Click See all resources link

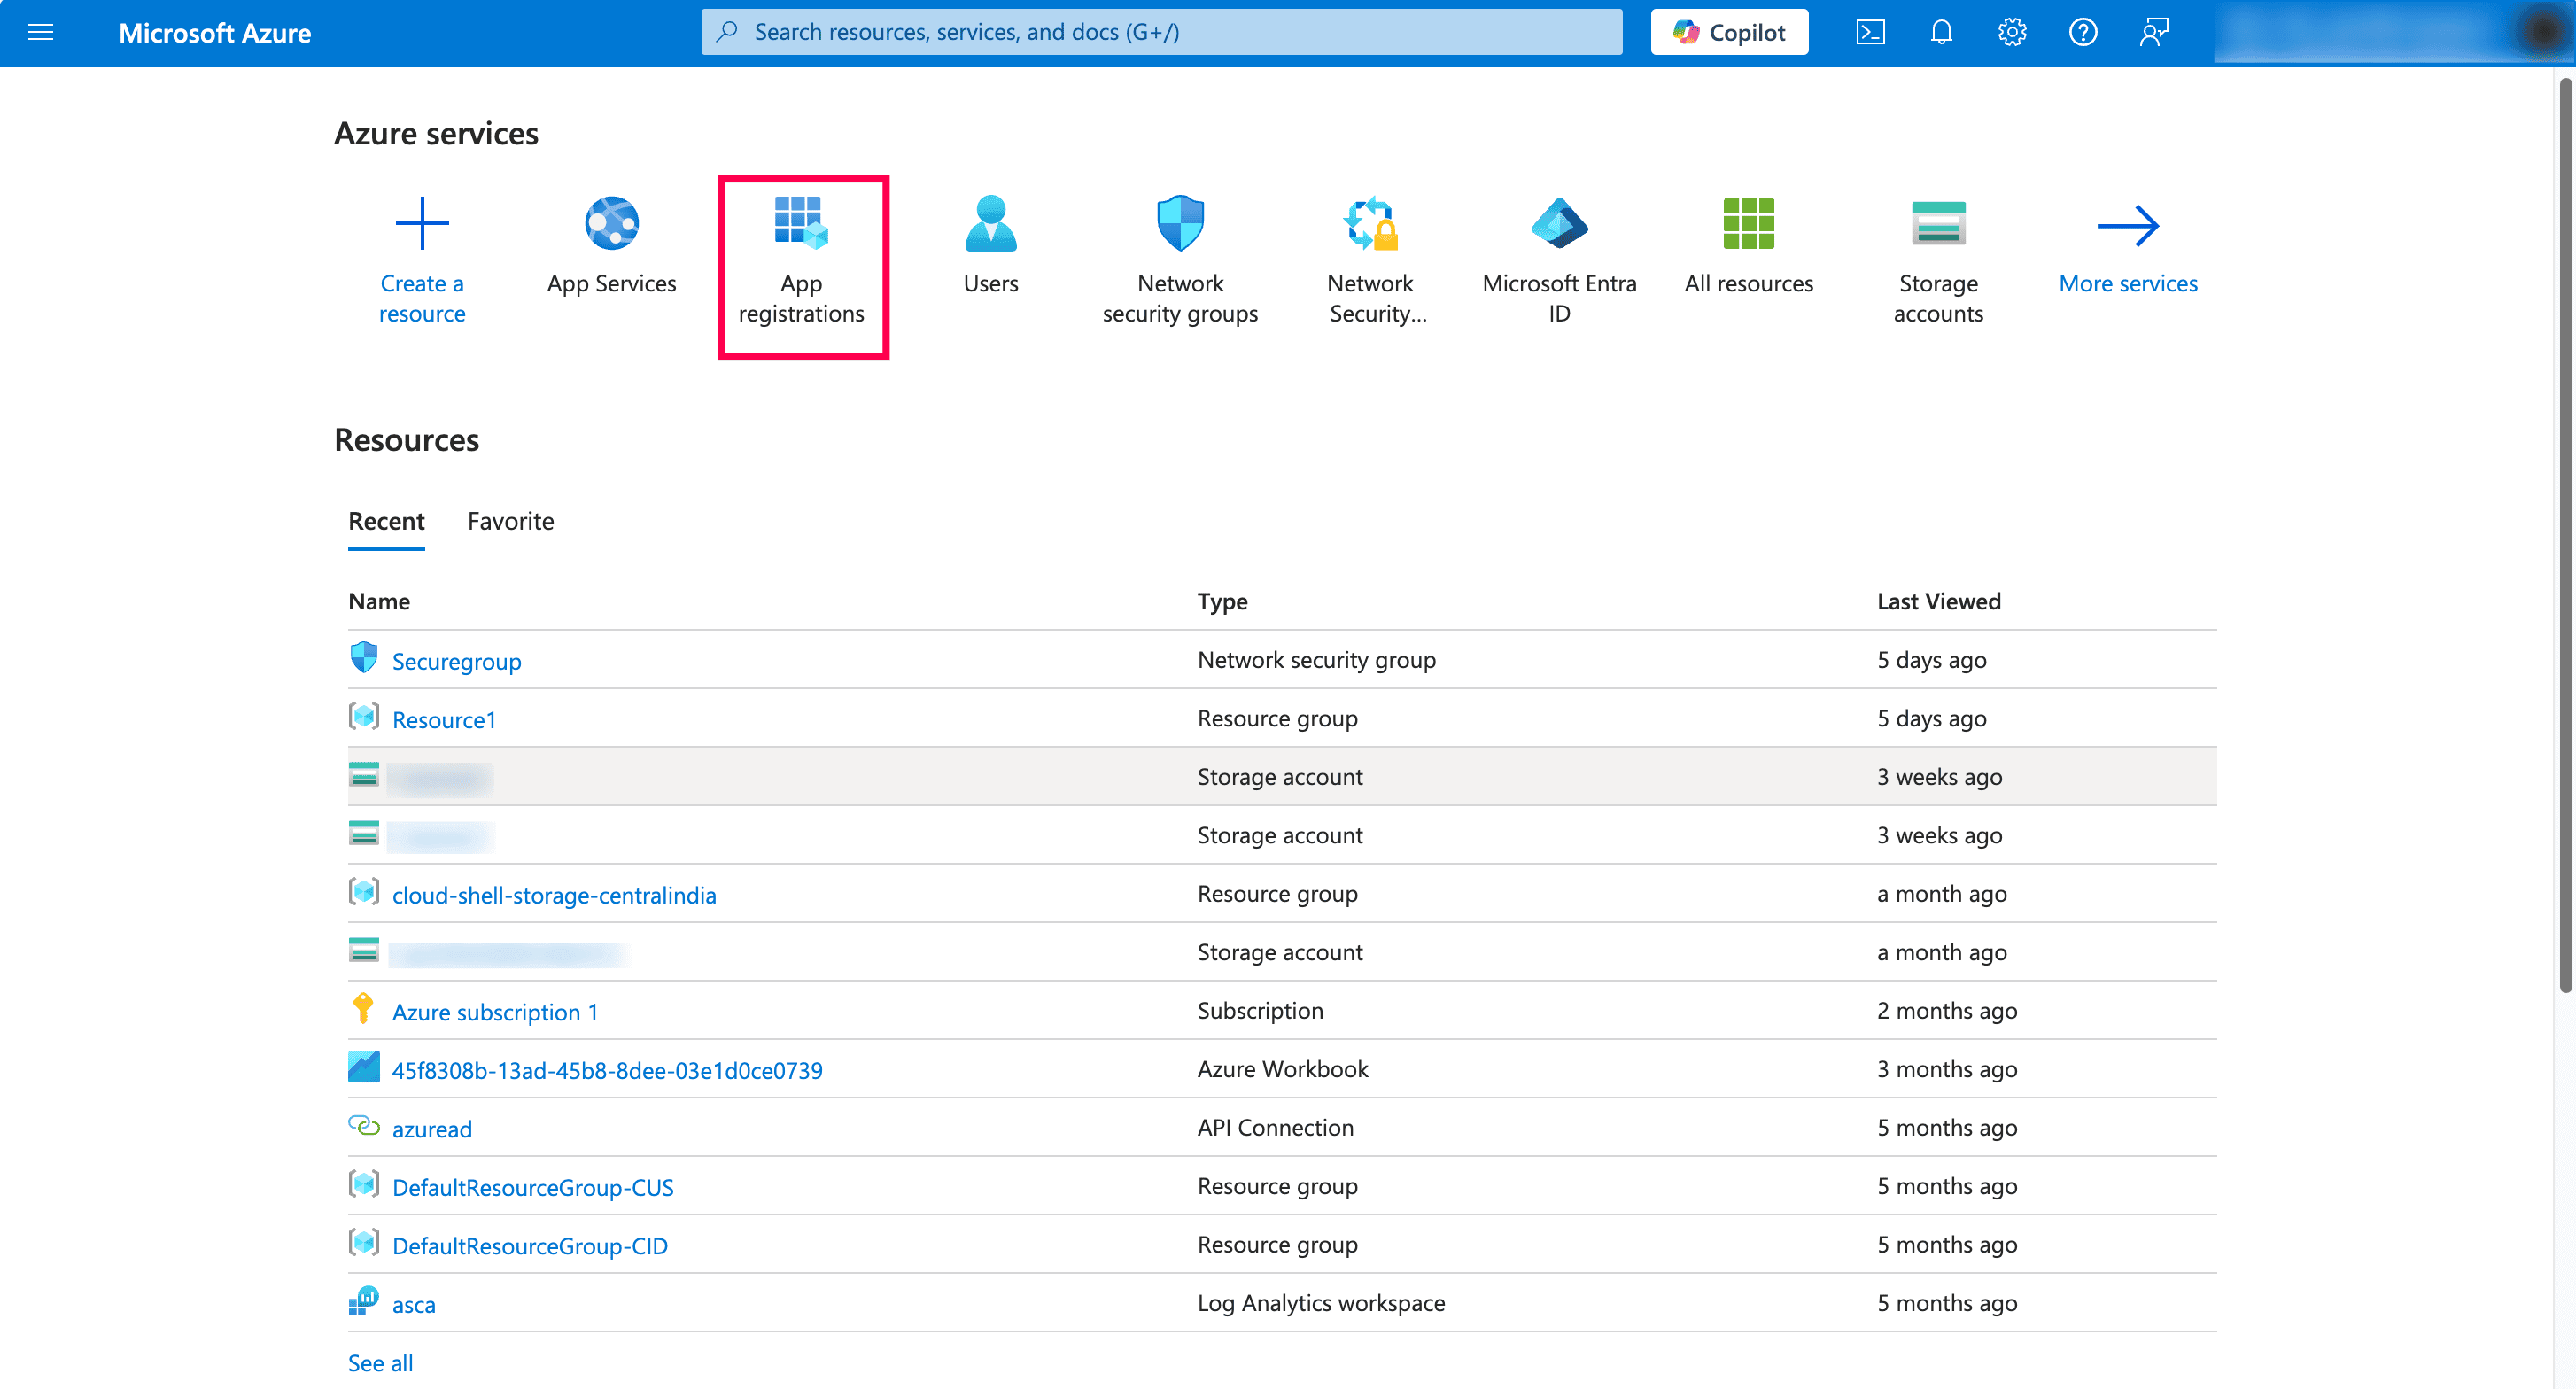pyautogui.click(x=380, y=1362)
